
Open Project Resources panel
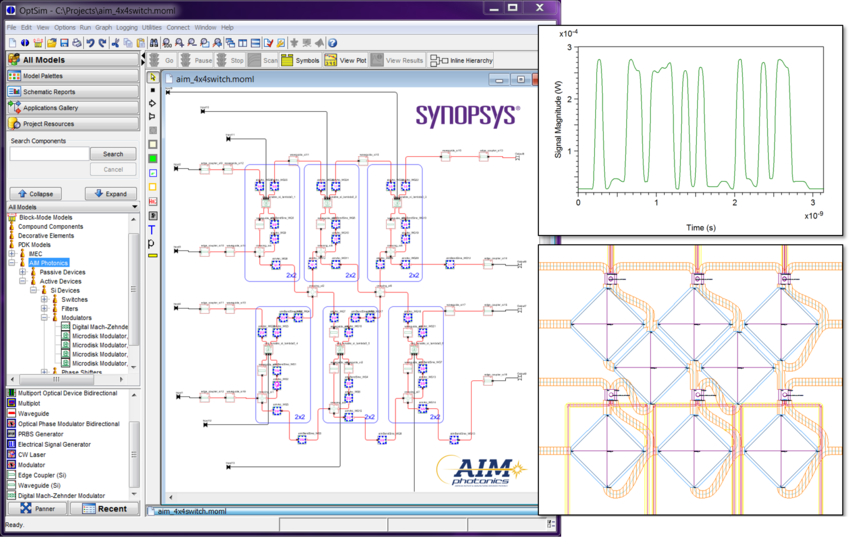(x=73, y=124)
